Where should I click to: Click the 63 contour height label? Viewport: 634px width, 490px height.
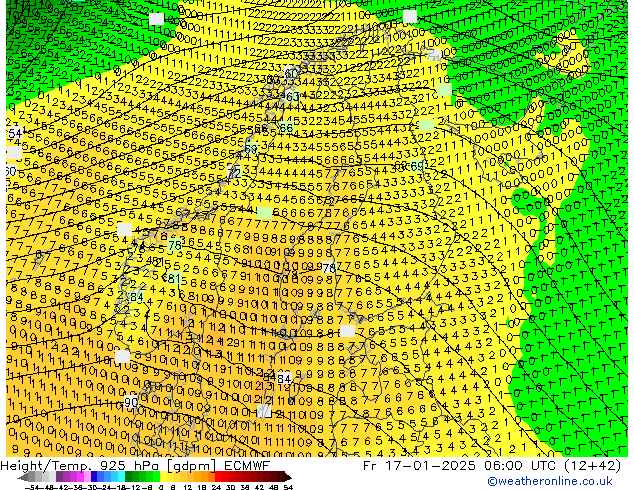292,97
